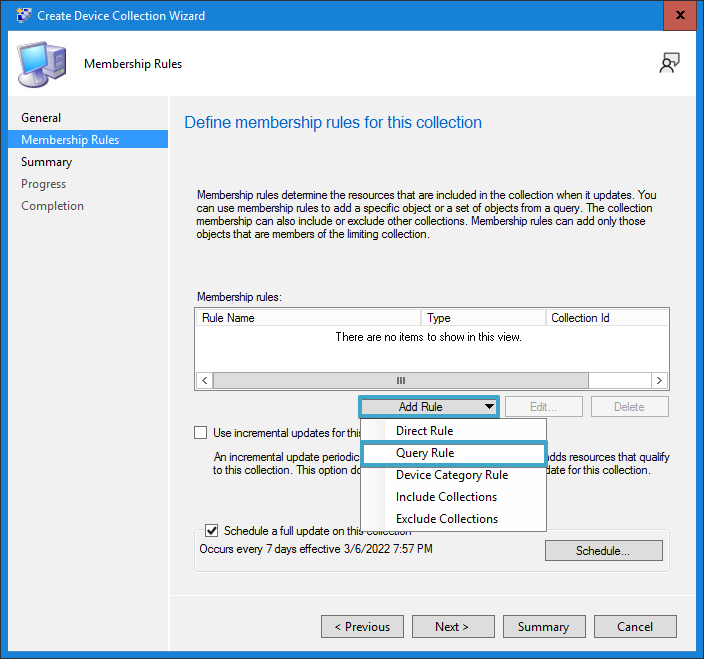Click the membership rules horizontal scrollbar thumb
704x659 pixels.
click(x=400, y=381)
